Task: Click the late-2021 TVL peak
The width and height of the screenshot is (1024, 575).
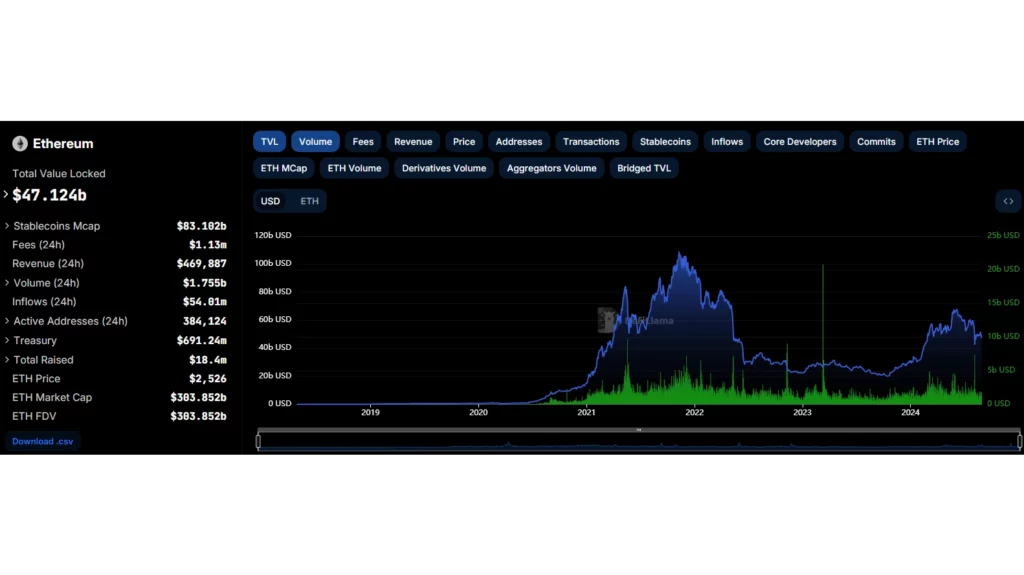Action: coord(681,255)
